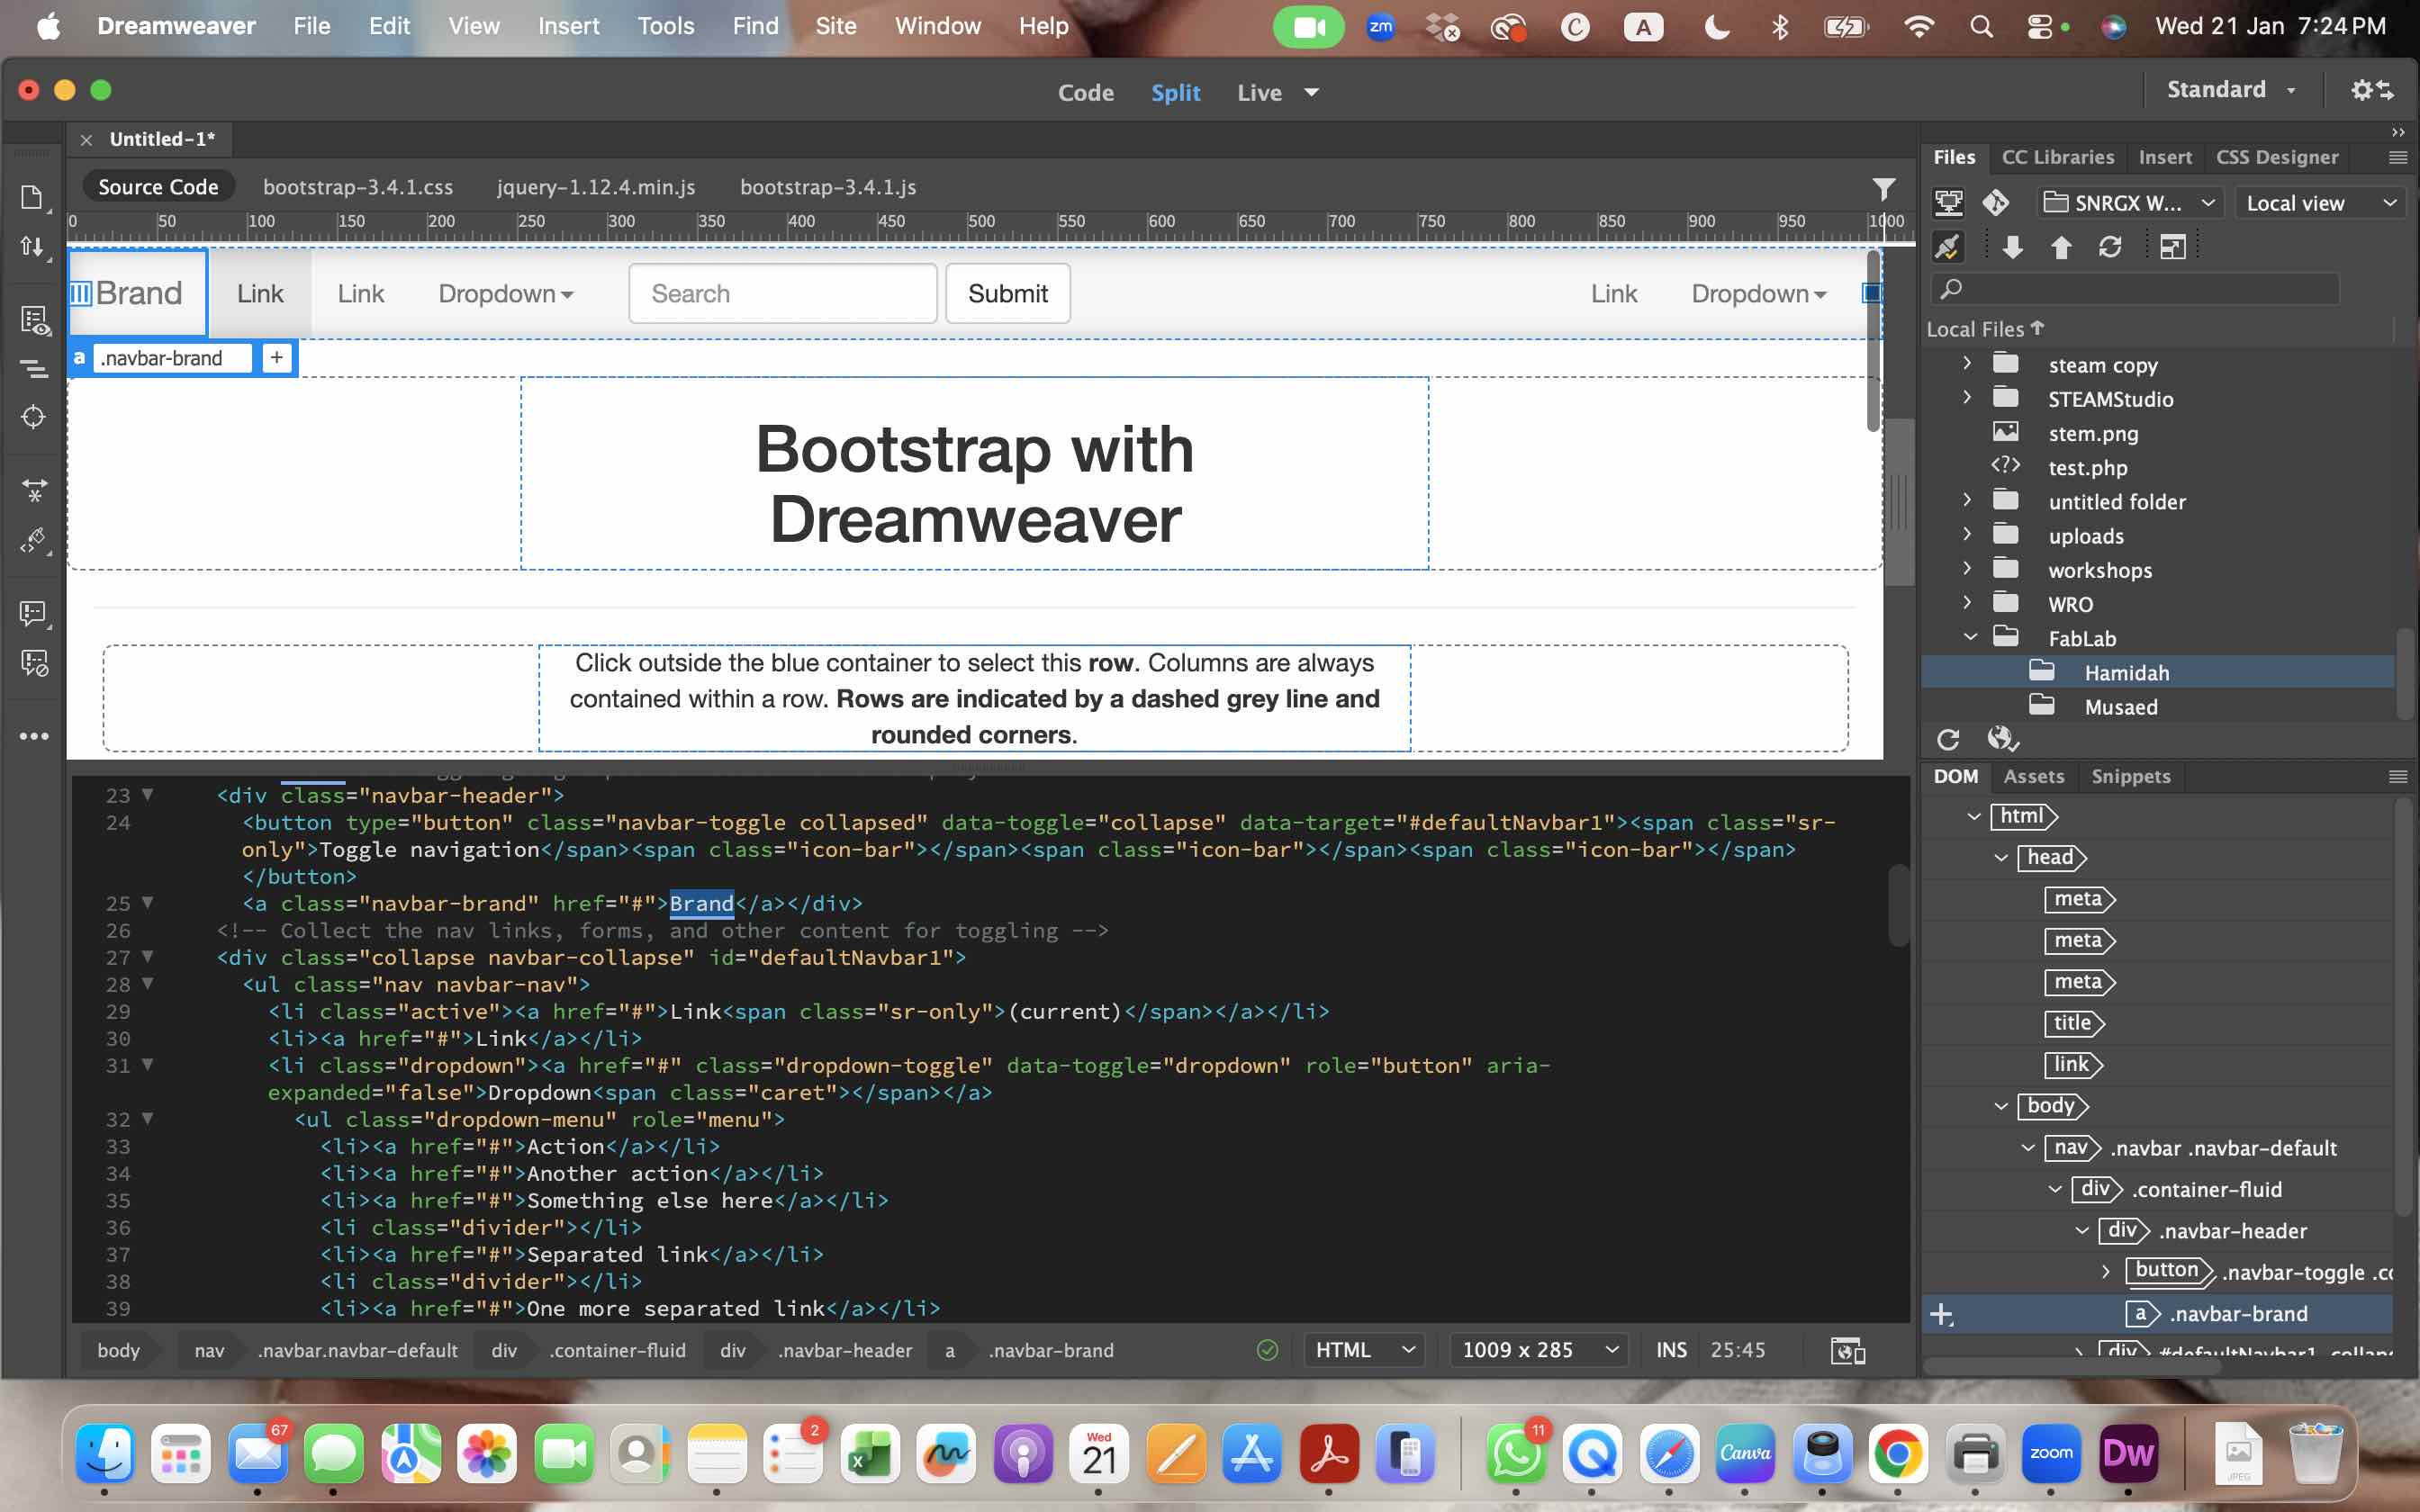Open File Management icon in left toolbar

[32, 247]
